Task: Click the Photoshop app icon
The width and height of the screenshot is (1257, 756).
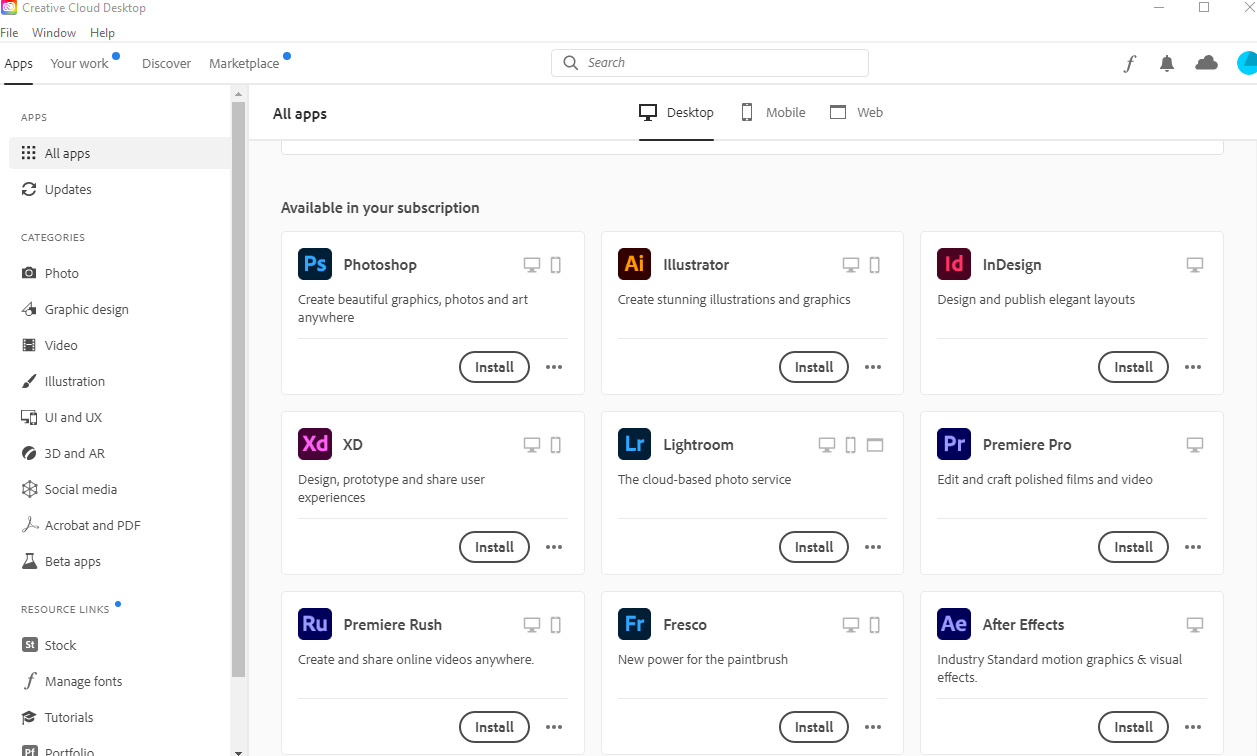Action: click(x=315, y=264)
